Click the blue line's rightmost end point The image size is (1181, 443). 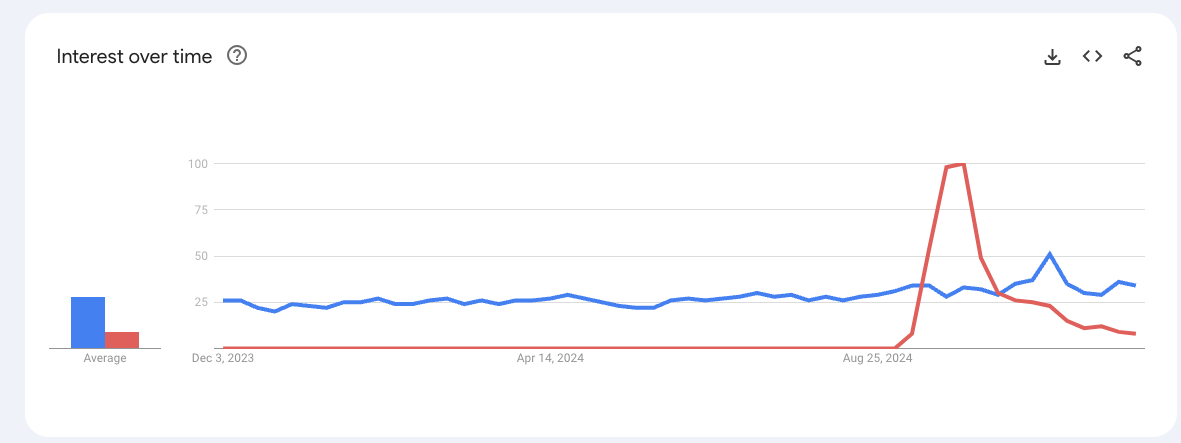(1135, 285)
